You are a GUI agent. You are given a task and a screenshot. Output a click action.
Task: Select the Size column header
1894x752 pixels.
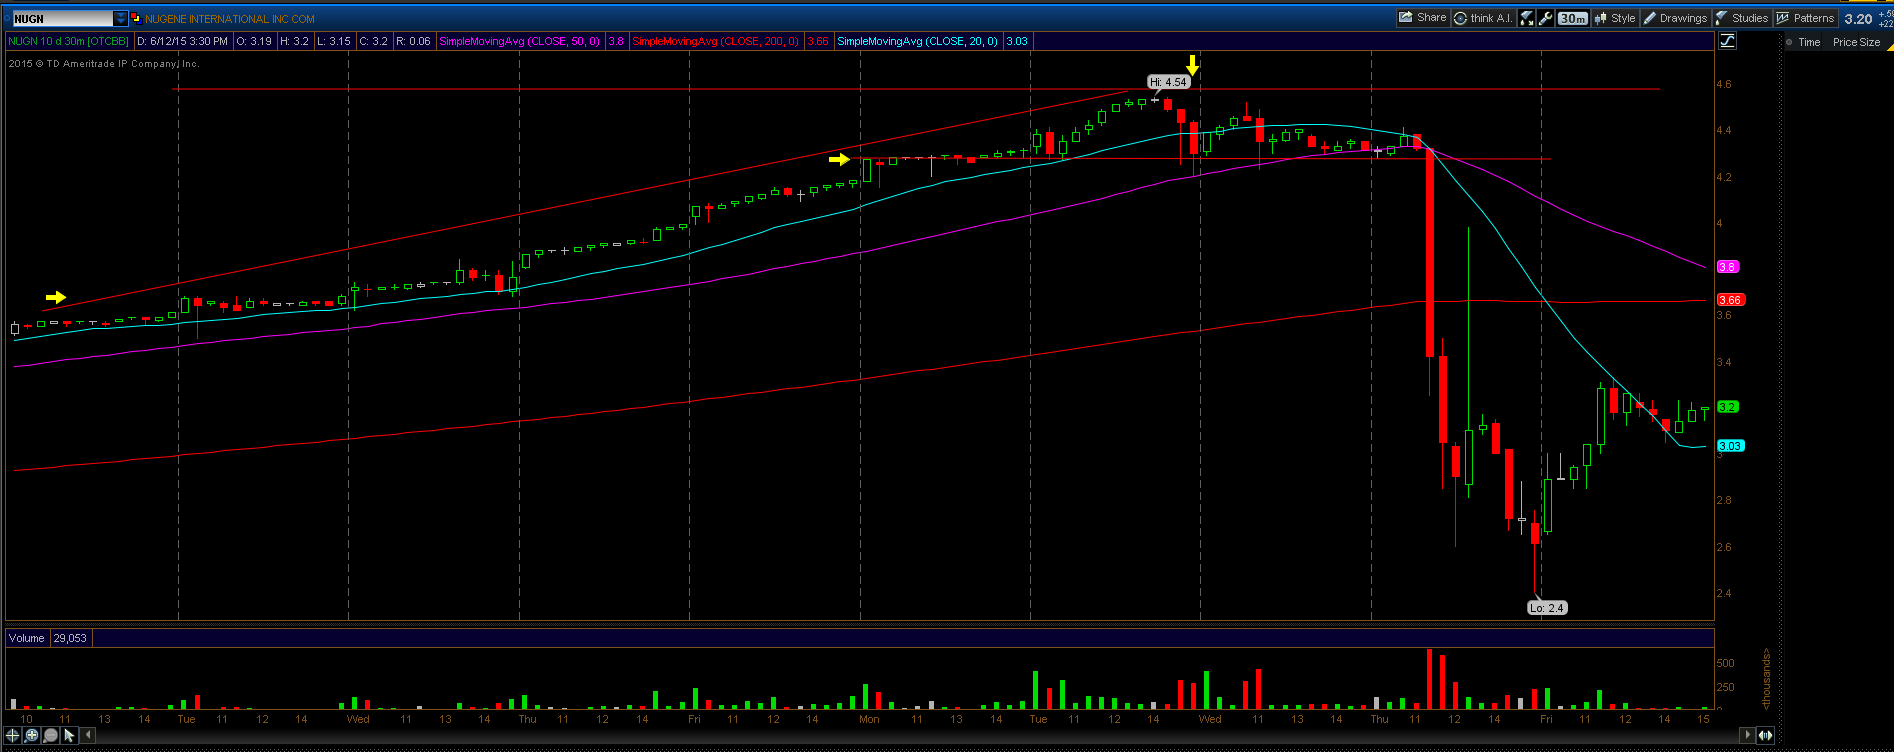pyautogui.click(x=1870, y=42)
